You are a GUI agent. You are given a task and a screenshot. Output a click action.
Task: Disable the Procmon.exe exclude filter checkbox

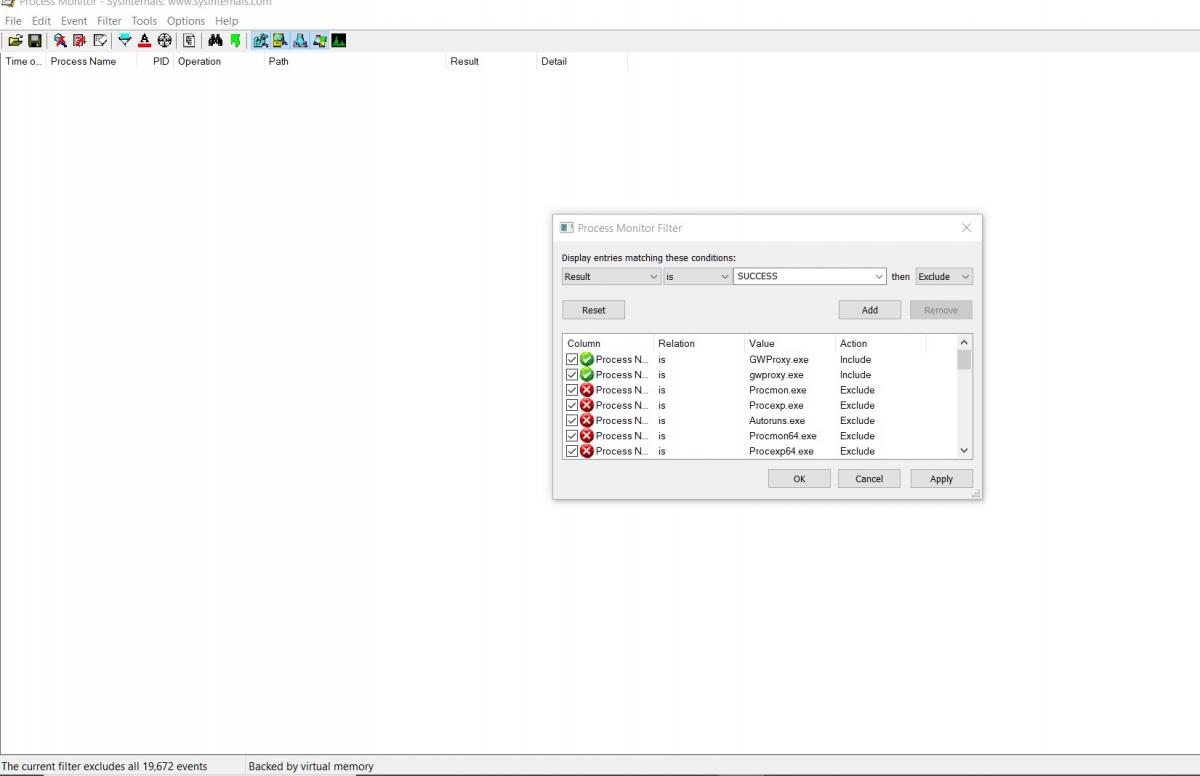click(x=572, y=390)
